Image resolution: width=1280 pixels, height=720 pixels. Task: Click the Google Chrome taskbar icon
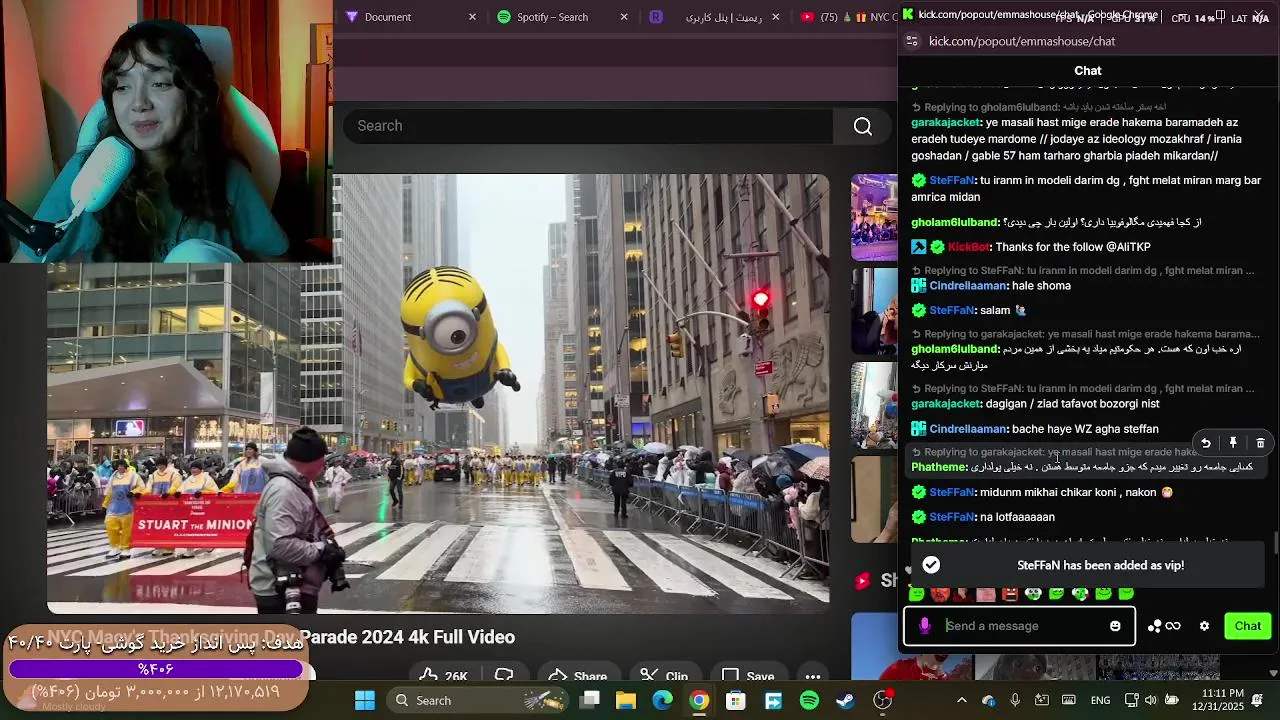(699, 700)
